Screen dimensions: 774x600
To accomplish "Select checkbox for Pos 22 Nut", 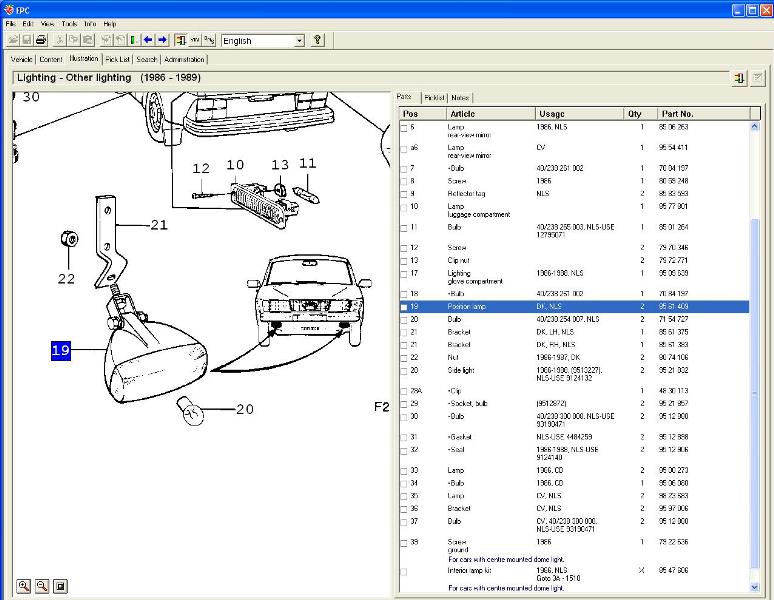I will click(404, 357).
